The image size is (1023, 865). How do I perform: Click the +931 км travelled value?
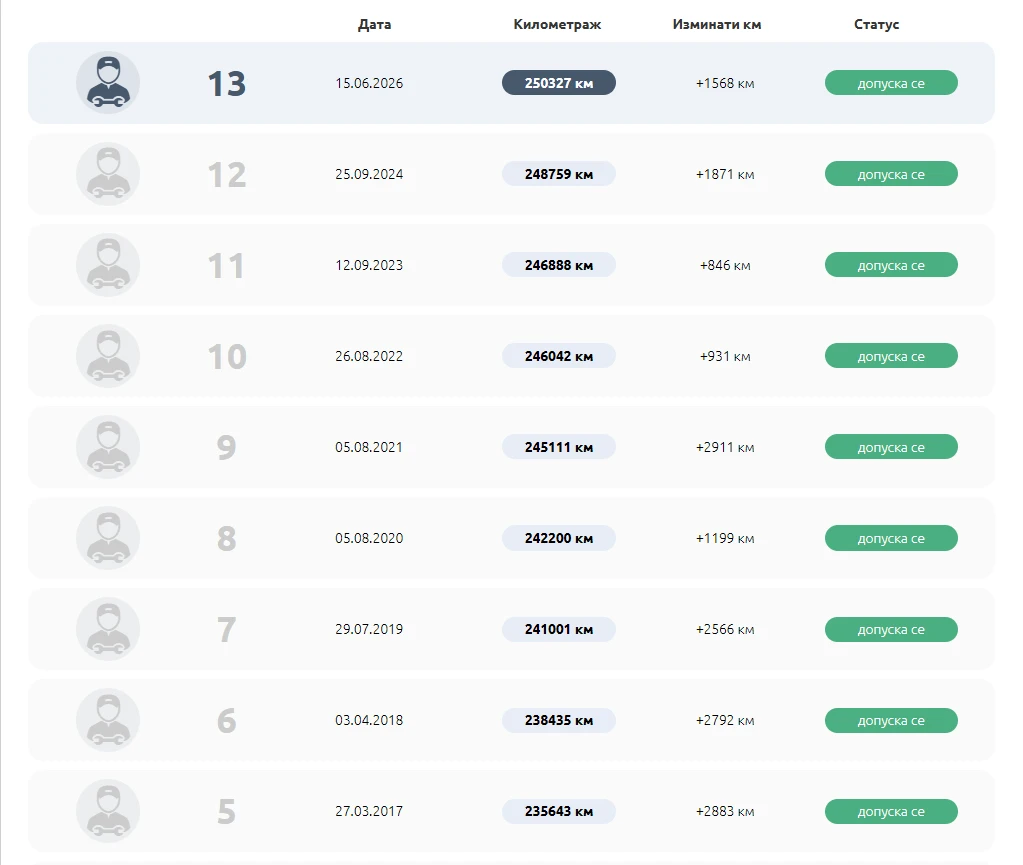(x=725, y=356)
